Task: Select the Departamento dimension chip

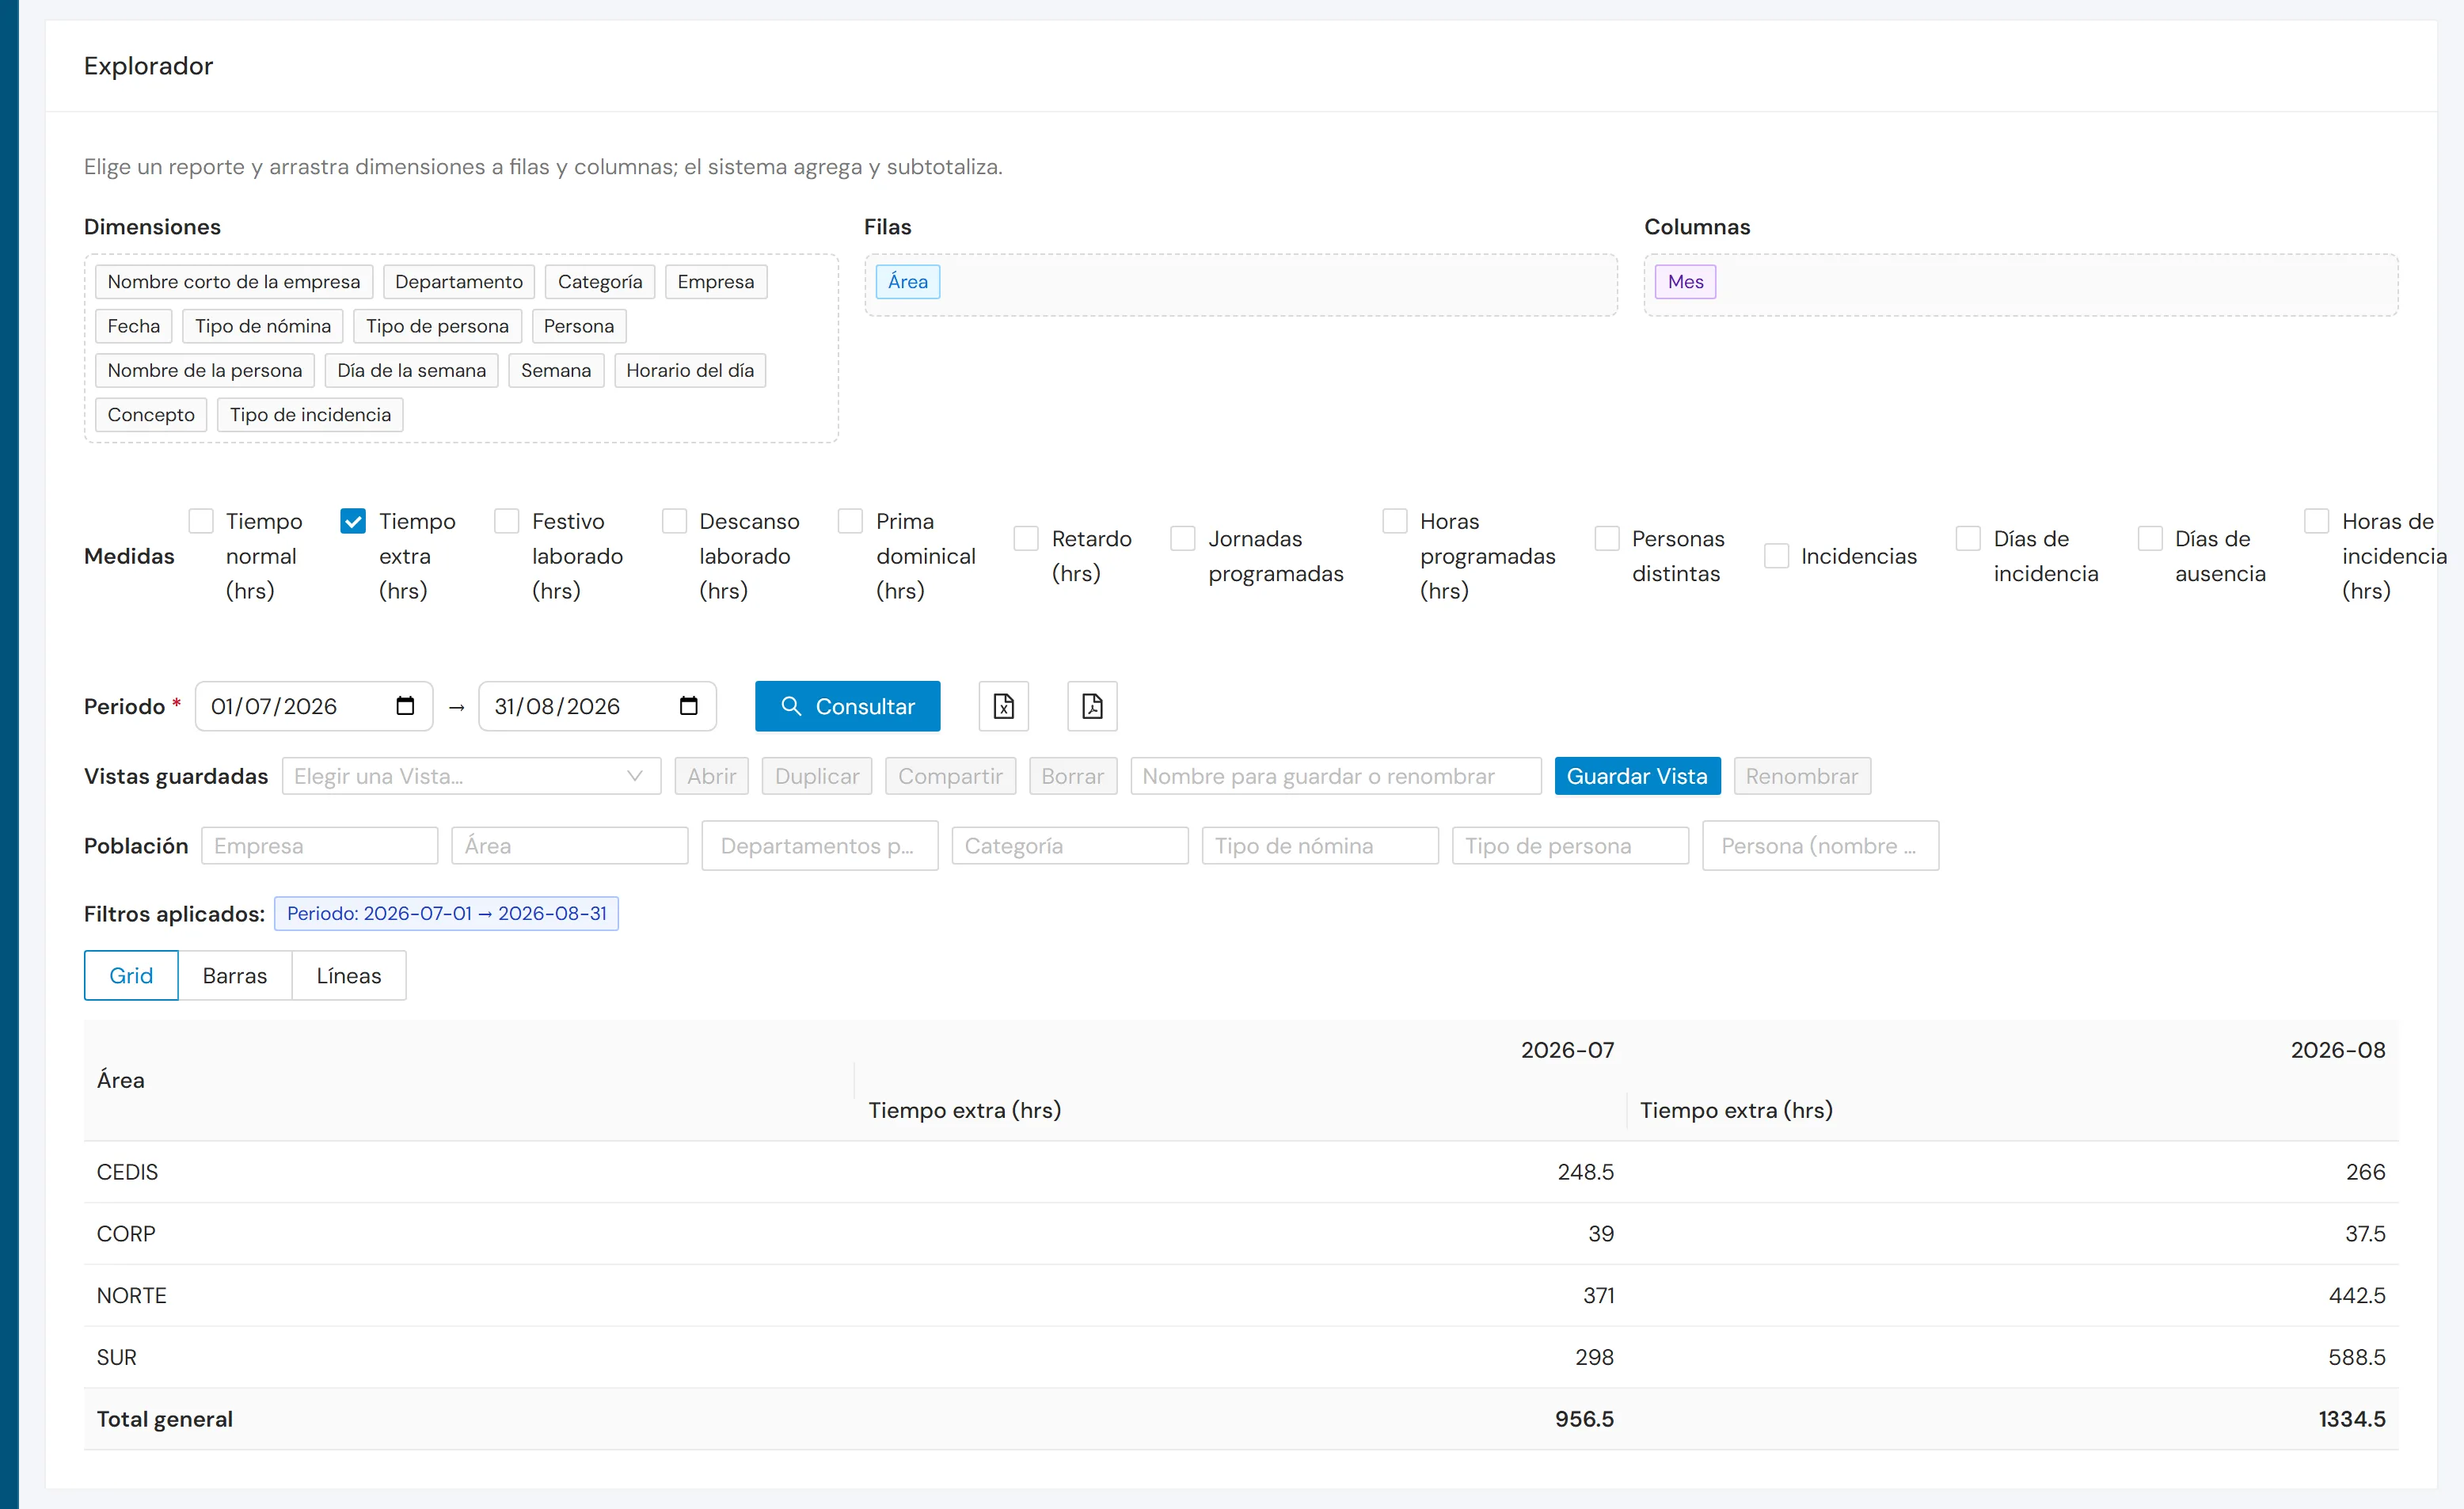Action: pos(459,282)
